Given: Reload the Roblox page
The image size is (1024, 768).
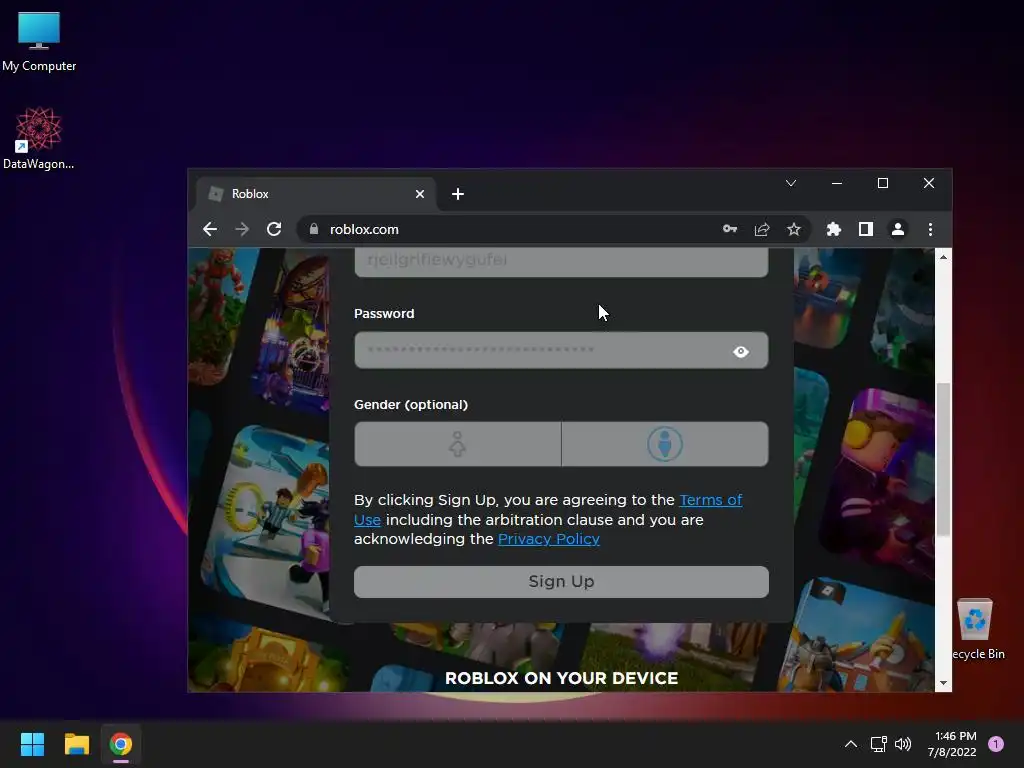Looking at the screenshot, I should tap(274, 229).
